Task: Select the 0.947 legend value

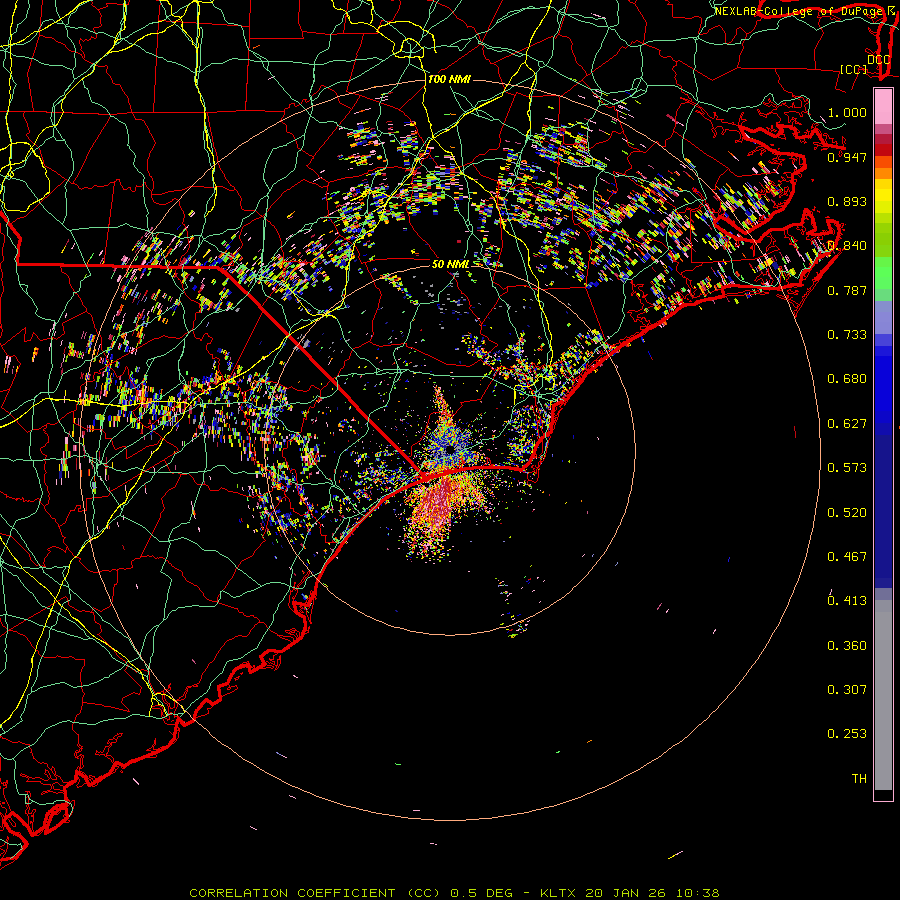Action: [x=847, y=157]
